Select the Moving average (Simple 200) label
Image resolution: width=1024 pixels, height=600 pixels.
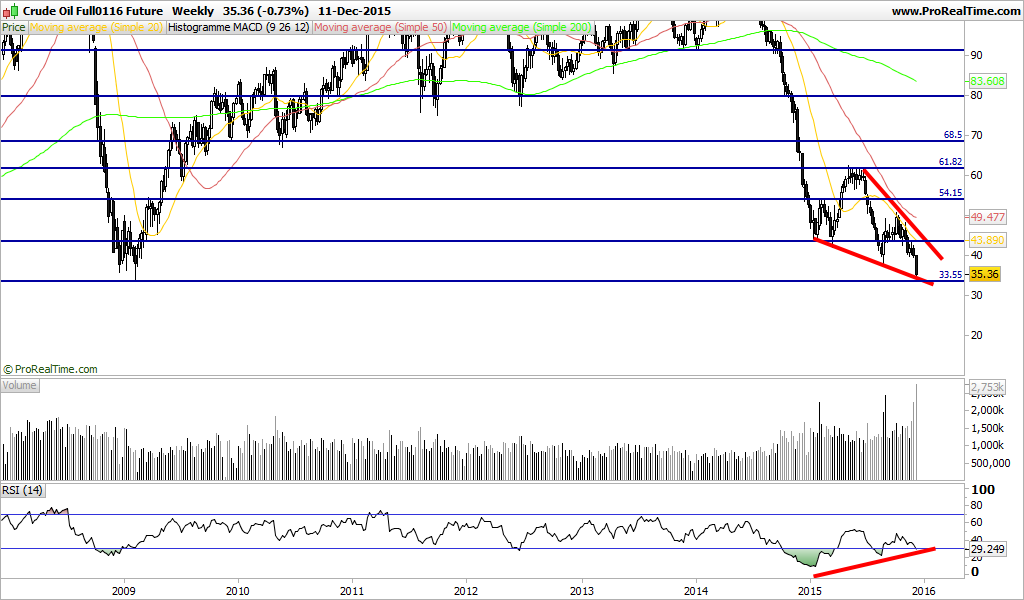click(521, 27)
